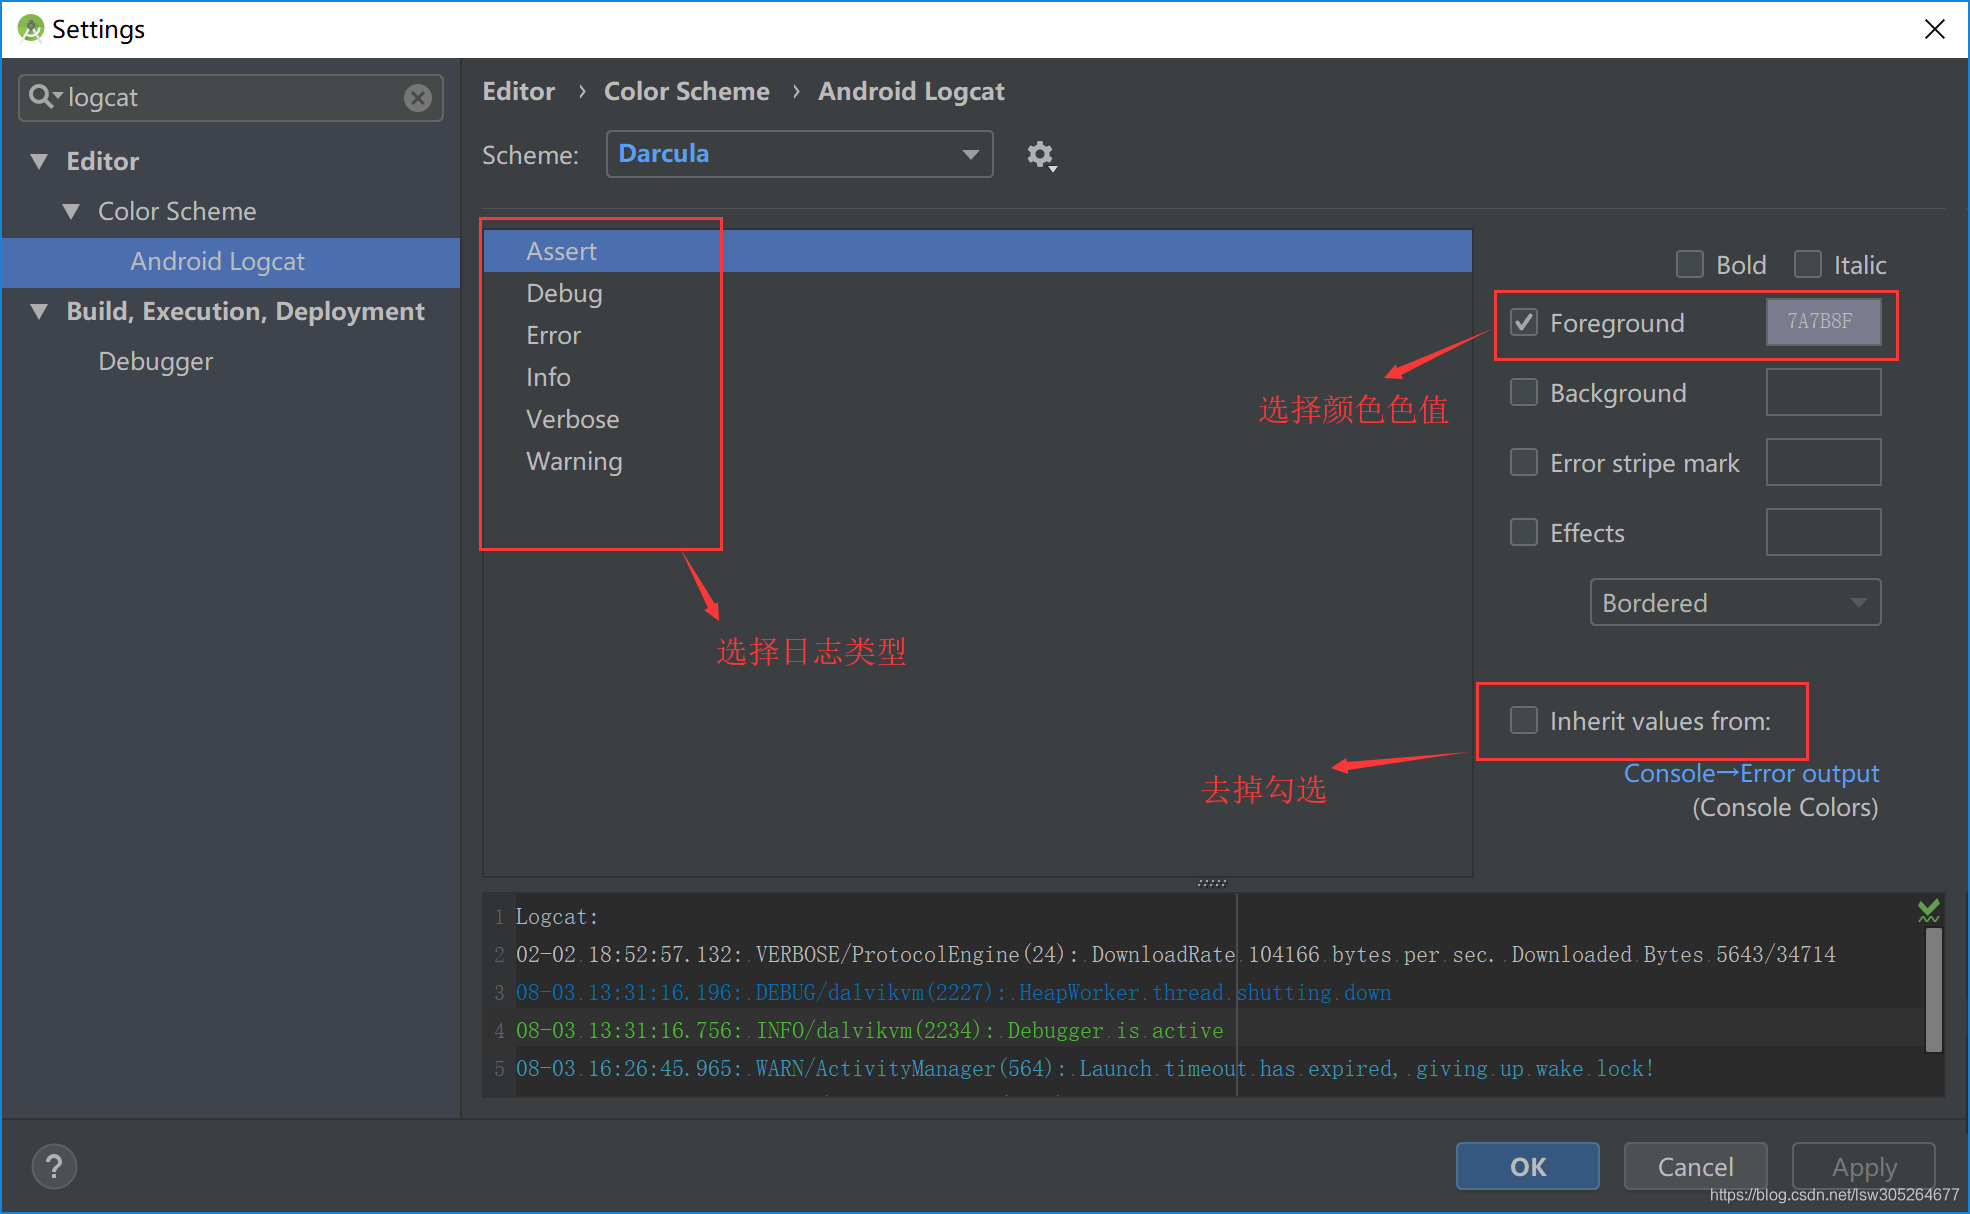Click the Editor breadcrumb

pos(518,91)
